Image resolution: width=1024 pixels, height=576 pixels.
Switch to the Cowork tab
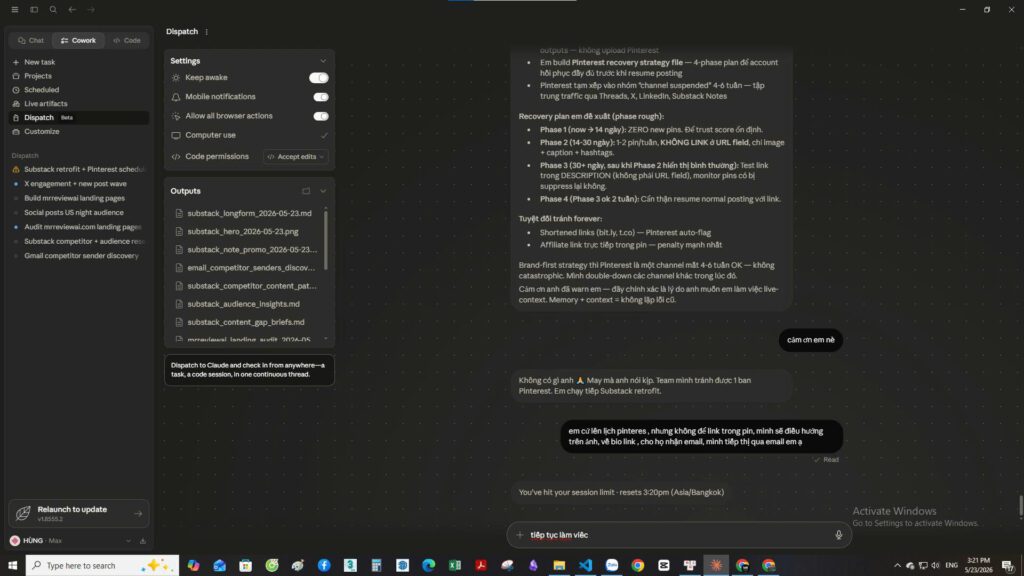click(78, 40)
